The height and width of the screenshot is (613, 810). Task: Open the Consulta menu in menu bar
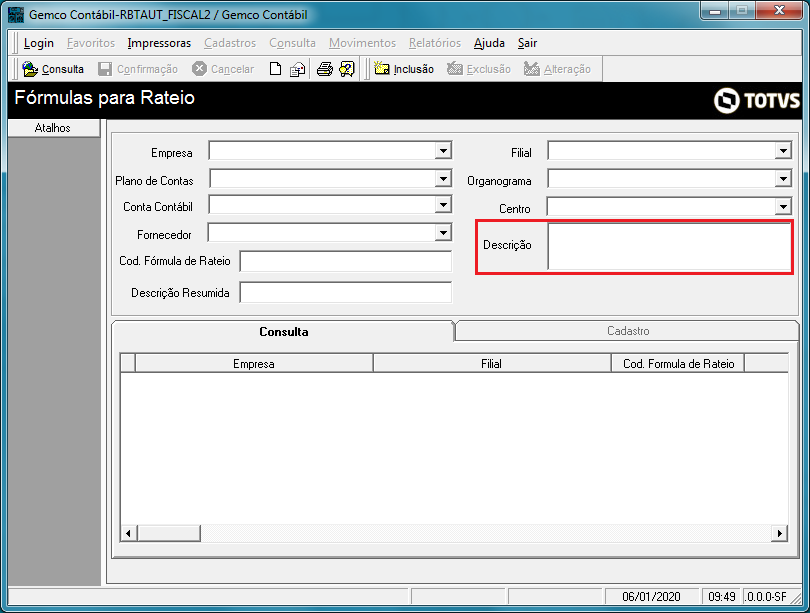tap(292, 43)
